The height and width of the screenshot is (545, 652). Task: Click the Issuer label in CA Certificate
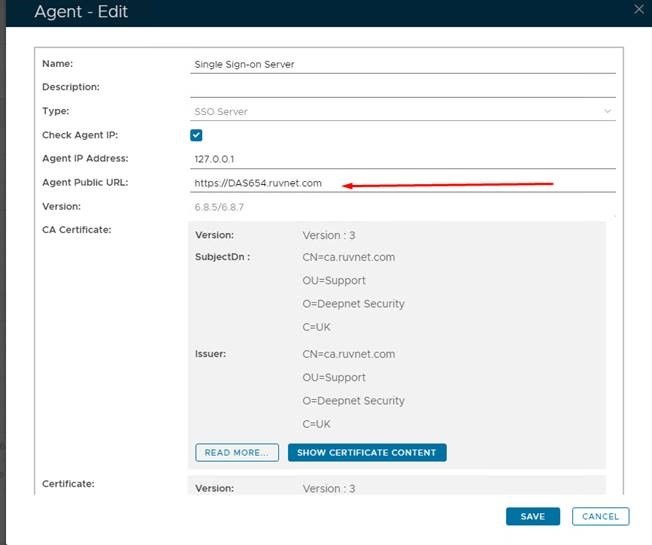coord(213,354)
